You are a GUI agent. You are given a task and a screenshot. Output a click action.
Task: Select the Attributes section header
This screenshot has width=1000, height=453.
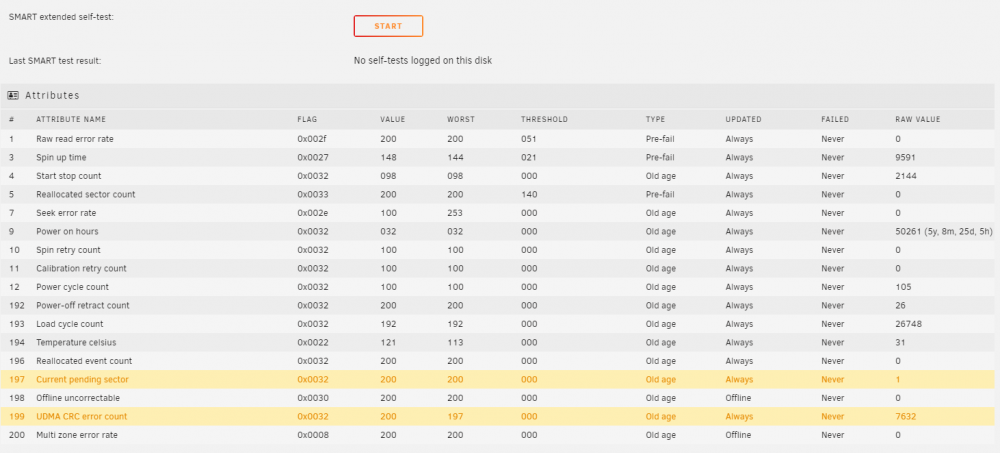pyautogui.click(x=497, y=96)
